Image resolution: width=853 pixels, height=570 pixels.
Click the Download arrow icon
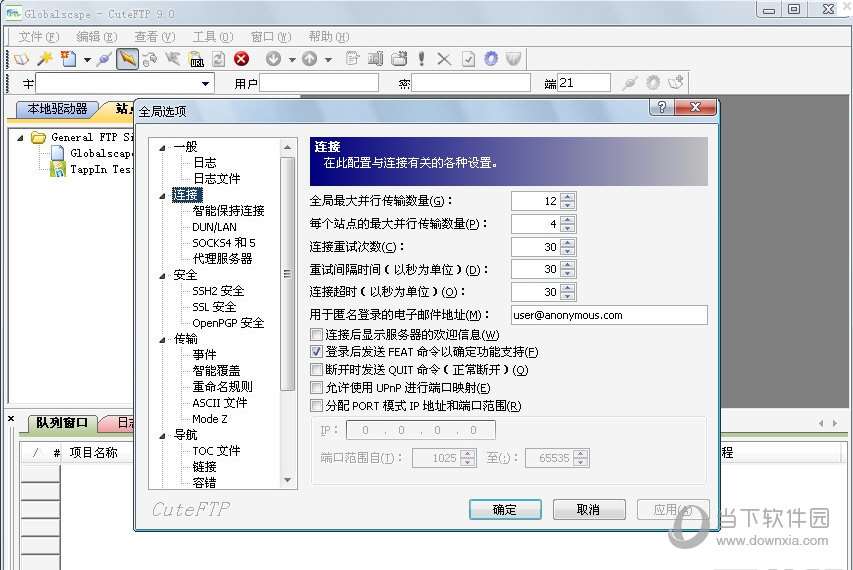click(274, 59)
